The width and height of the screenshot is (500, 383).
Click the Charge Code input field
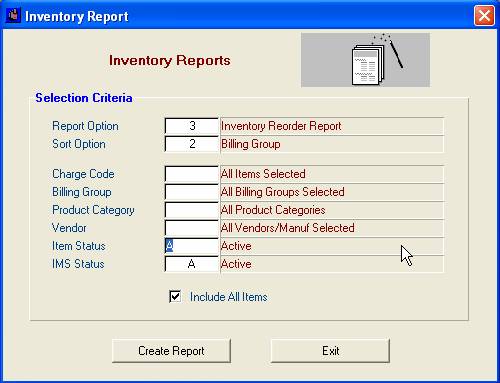coord(192,174)
